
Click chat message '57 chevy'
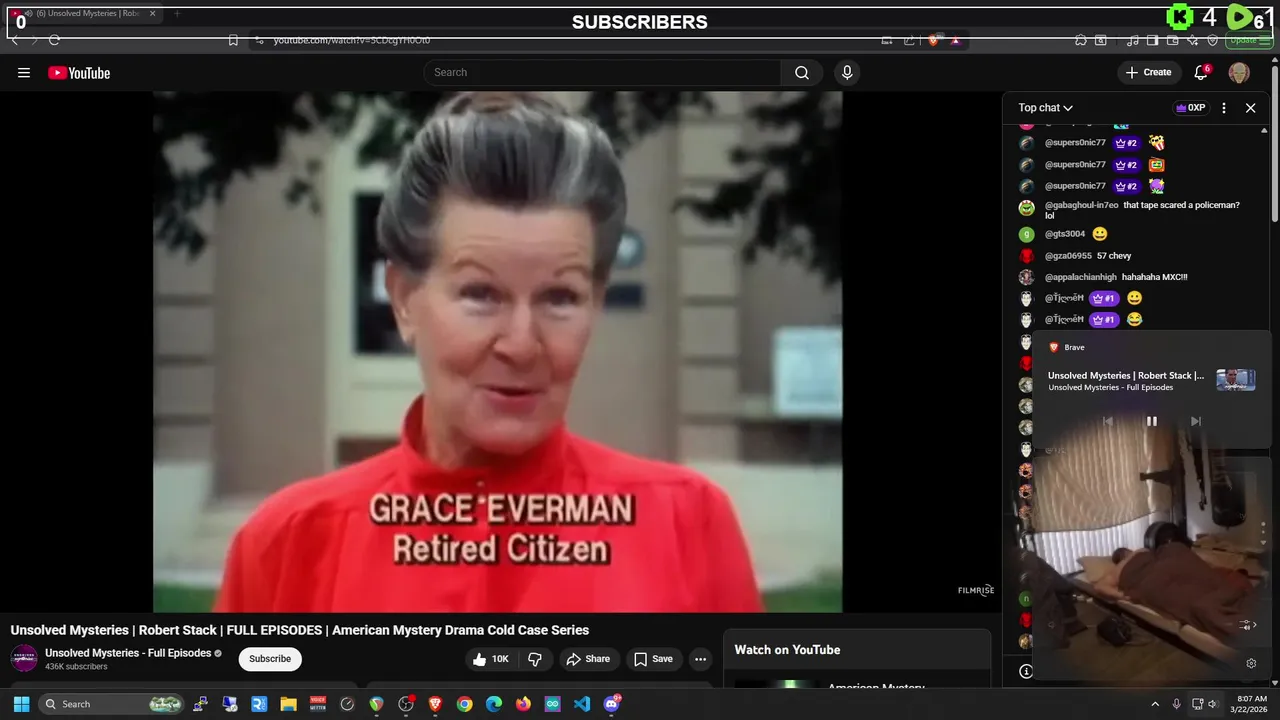pyautogui.click(x=1113, y=256)
